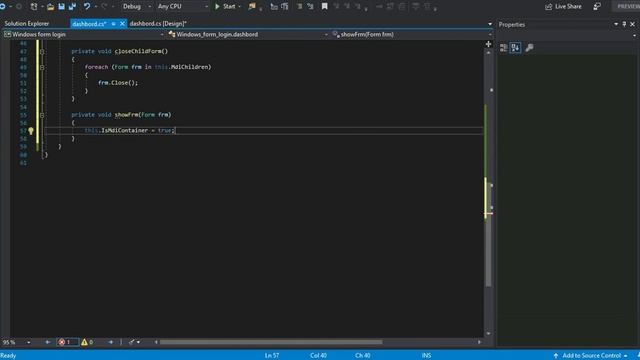Click the scroll down arrow in editor
640x360 pixels.
point(488,333)
